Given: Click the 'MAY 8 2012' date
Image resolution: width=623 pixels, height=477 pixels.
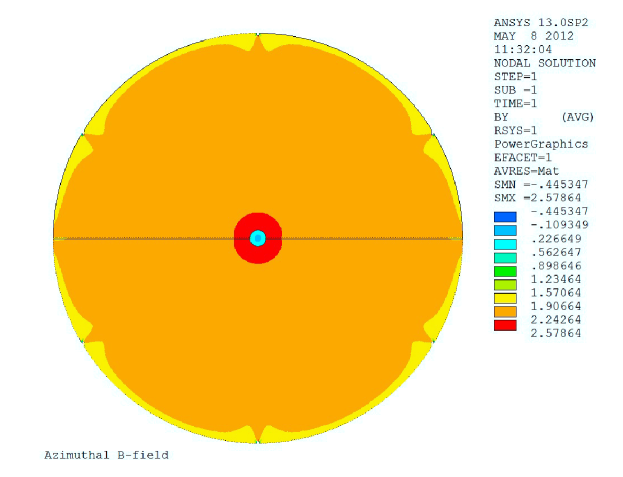Looking at the screenshot, I should (x=534, y=36).
